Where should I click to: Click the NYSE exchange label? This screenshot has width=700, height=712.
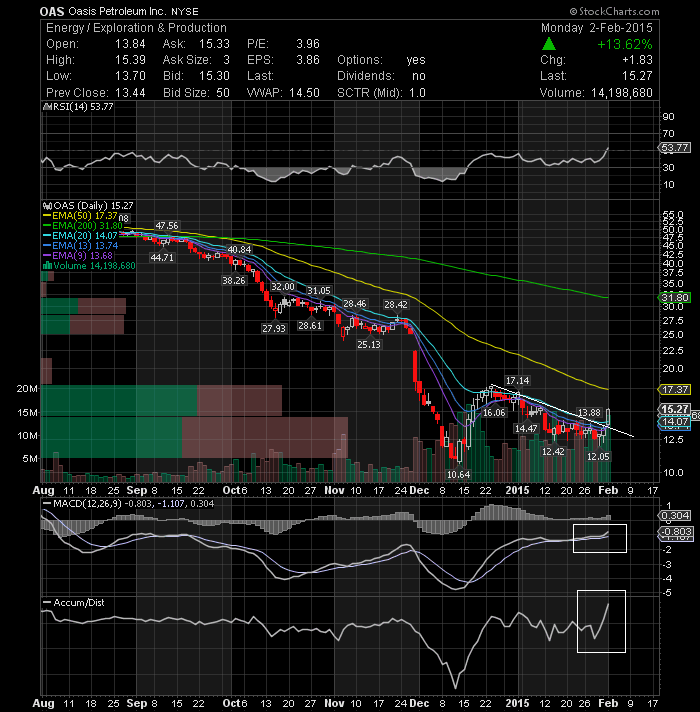(185, 12)
